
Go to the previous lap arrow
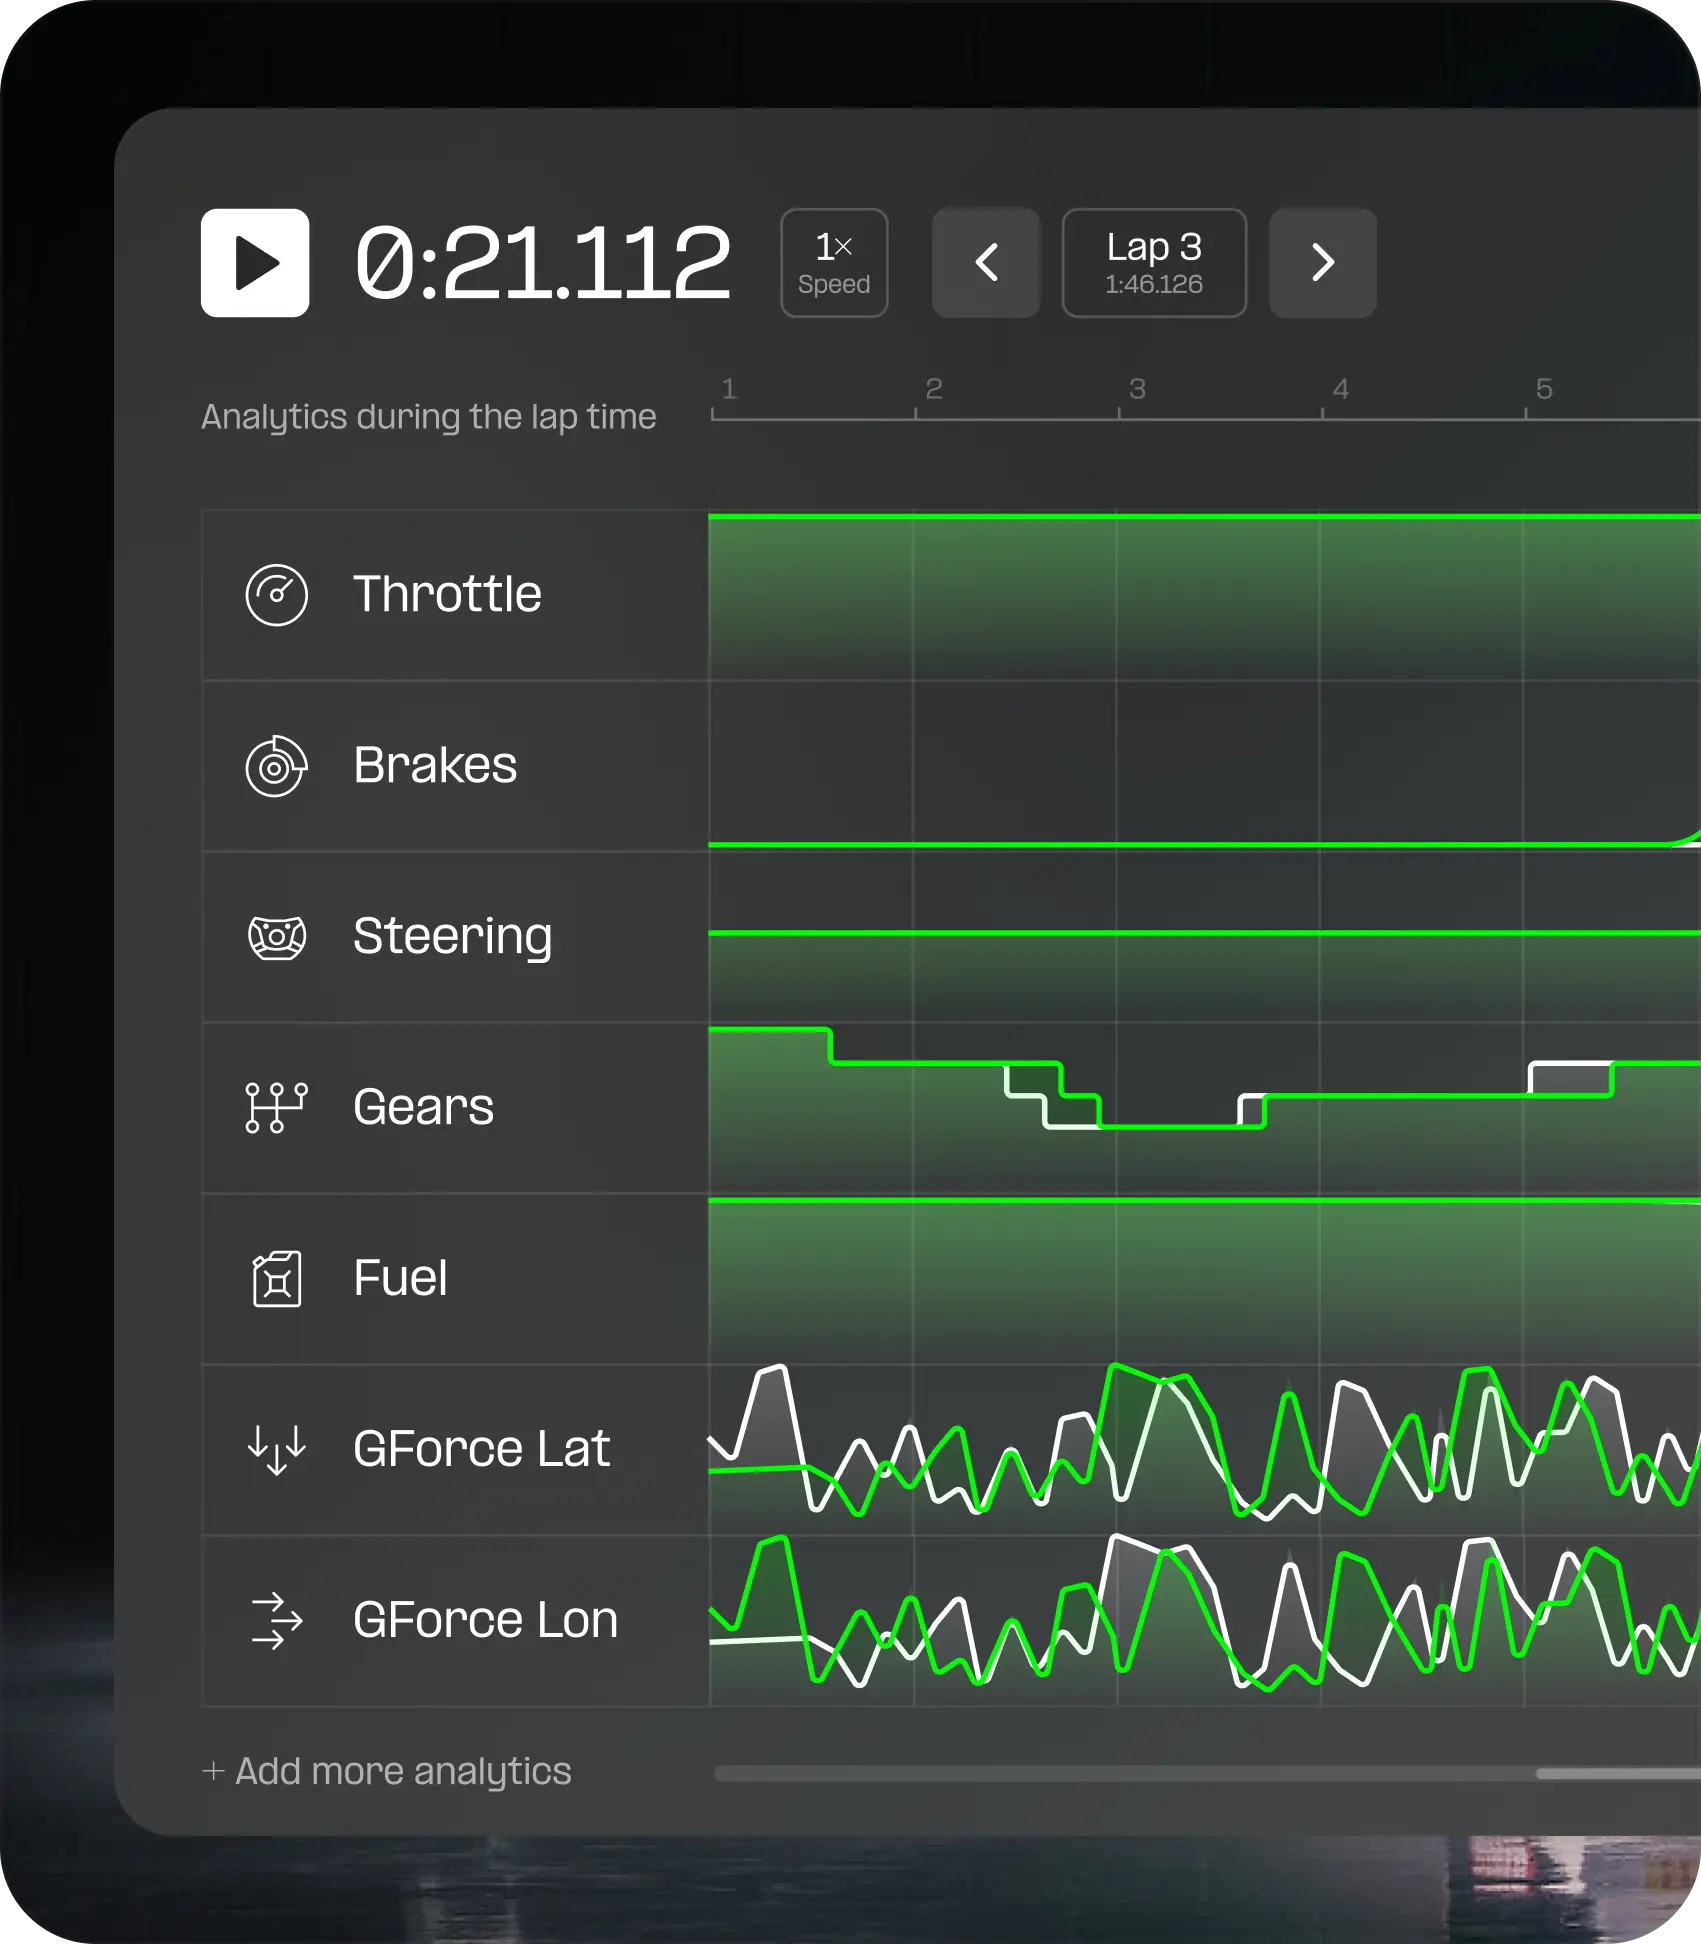(x=986, y=263)
